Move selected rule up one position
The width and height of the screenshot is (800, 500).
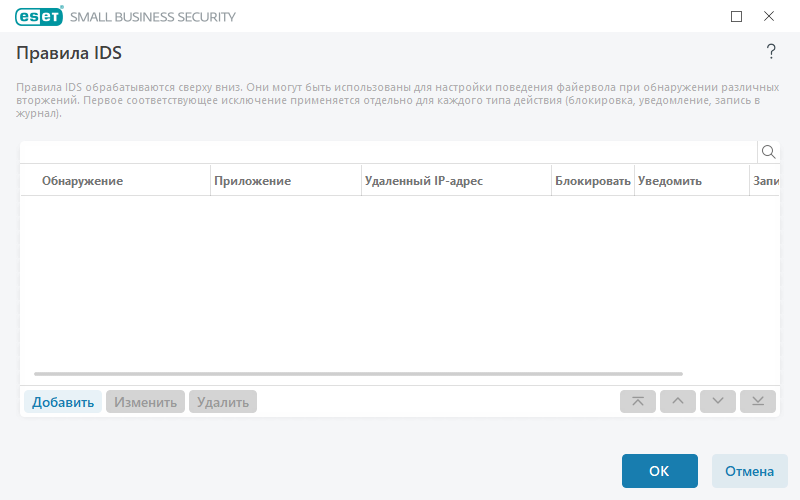(677, 401)
